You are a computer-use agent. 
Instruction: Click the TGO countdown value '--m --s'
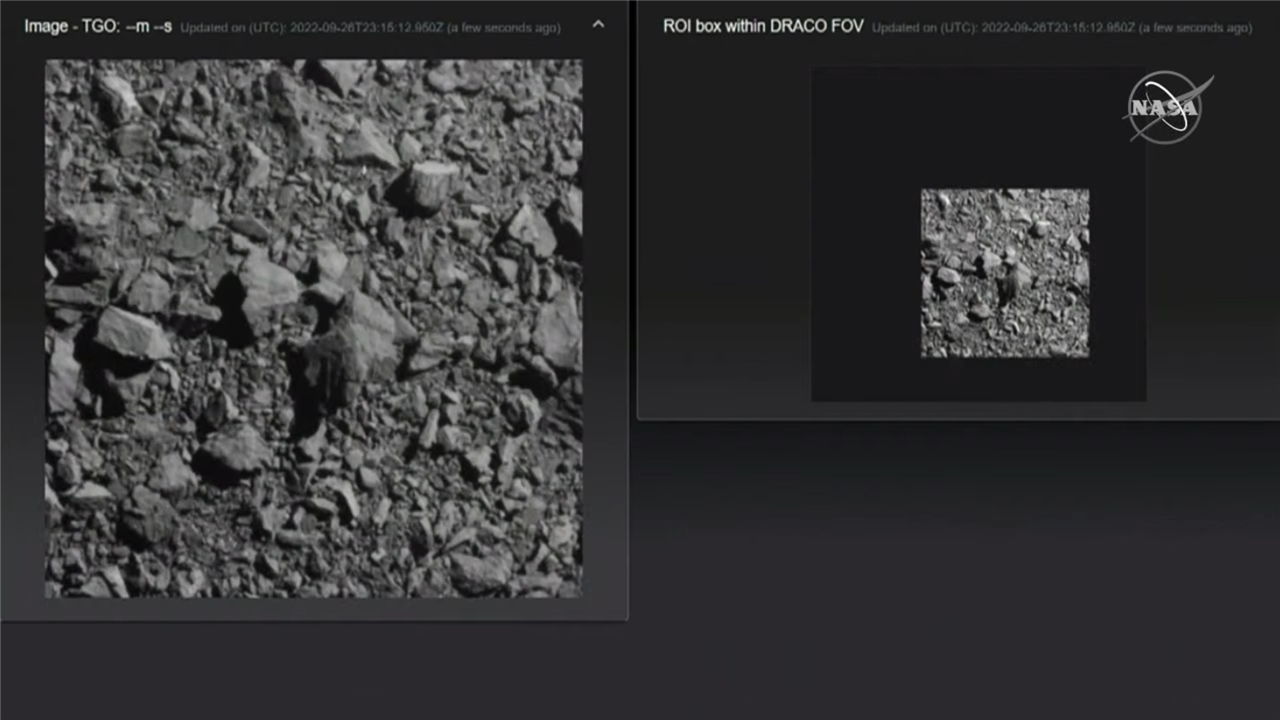pos(149,27)
